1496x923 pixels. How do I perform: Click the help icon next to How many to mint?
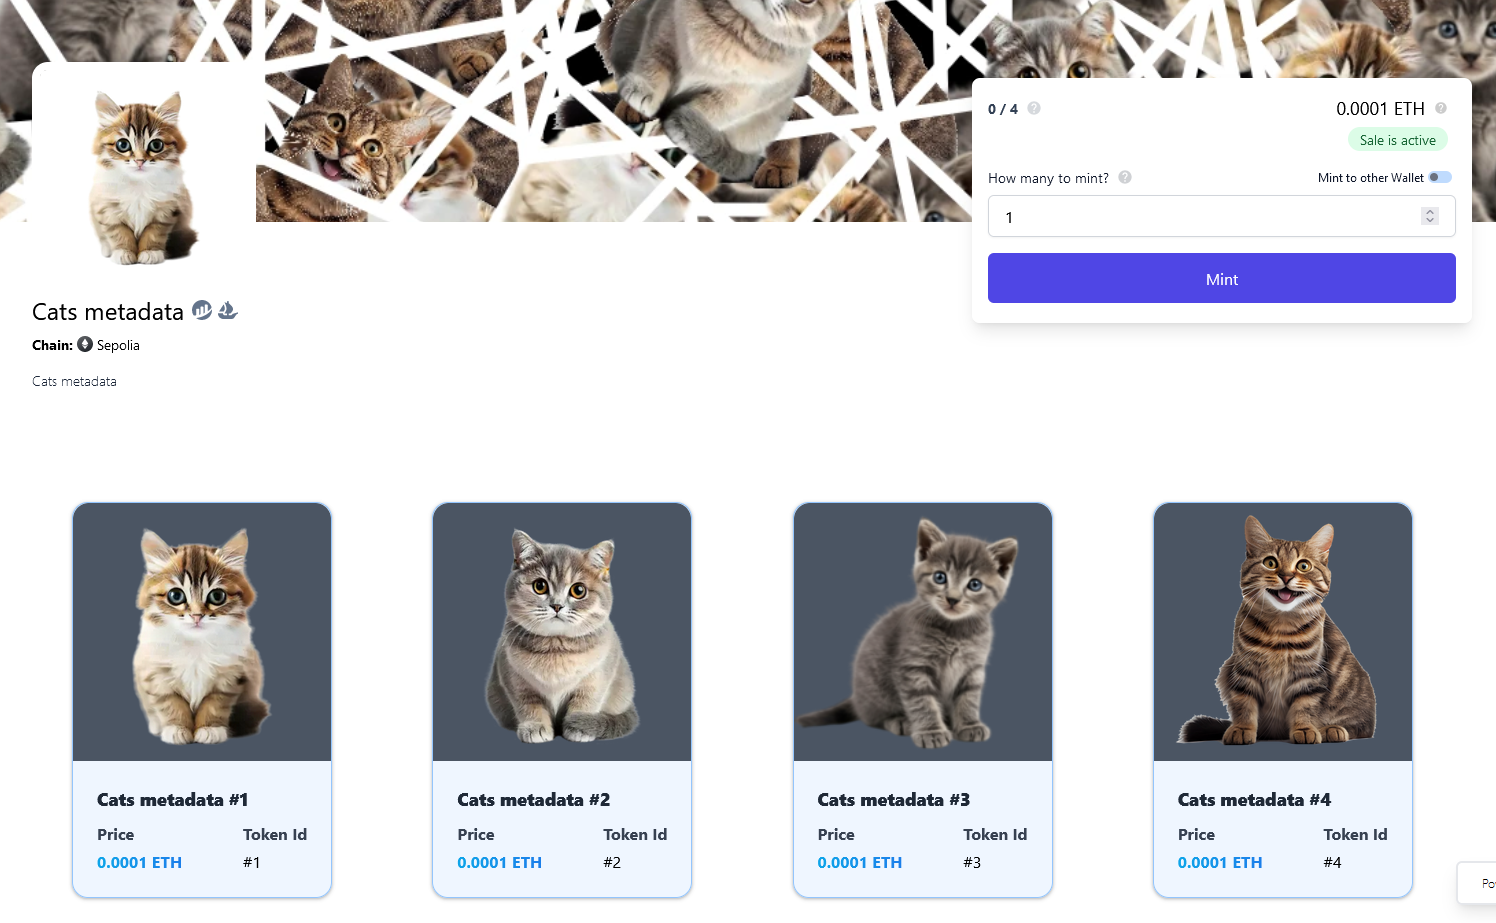pyautogui.click(x=1125, y=177)
